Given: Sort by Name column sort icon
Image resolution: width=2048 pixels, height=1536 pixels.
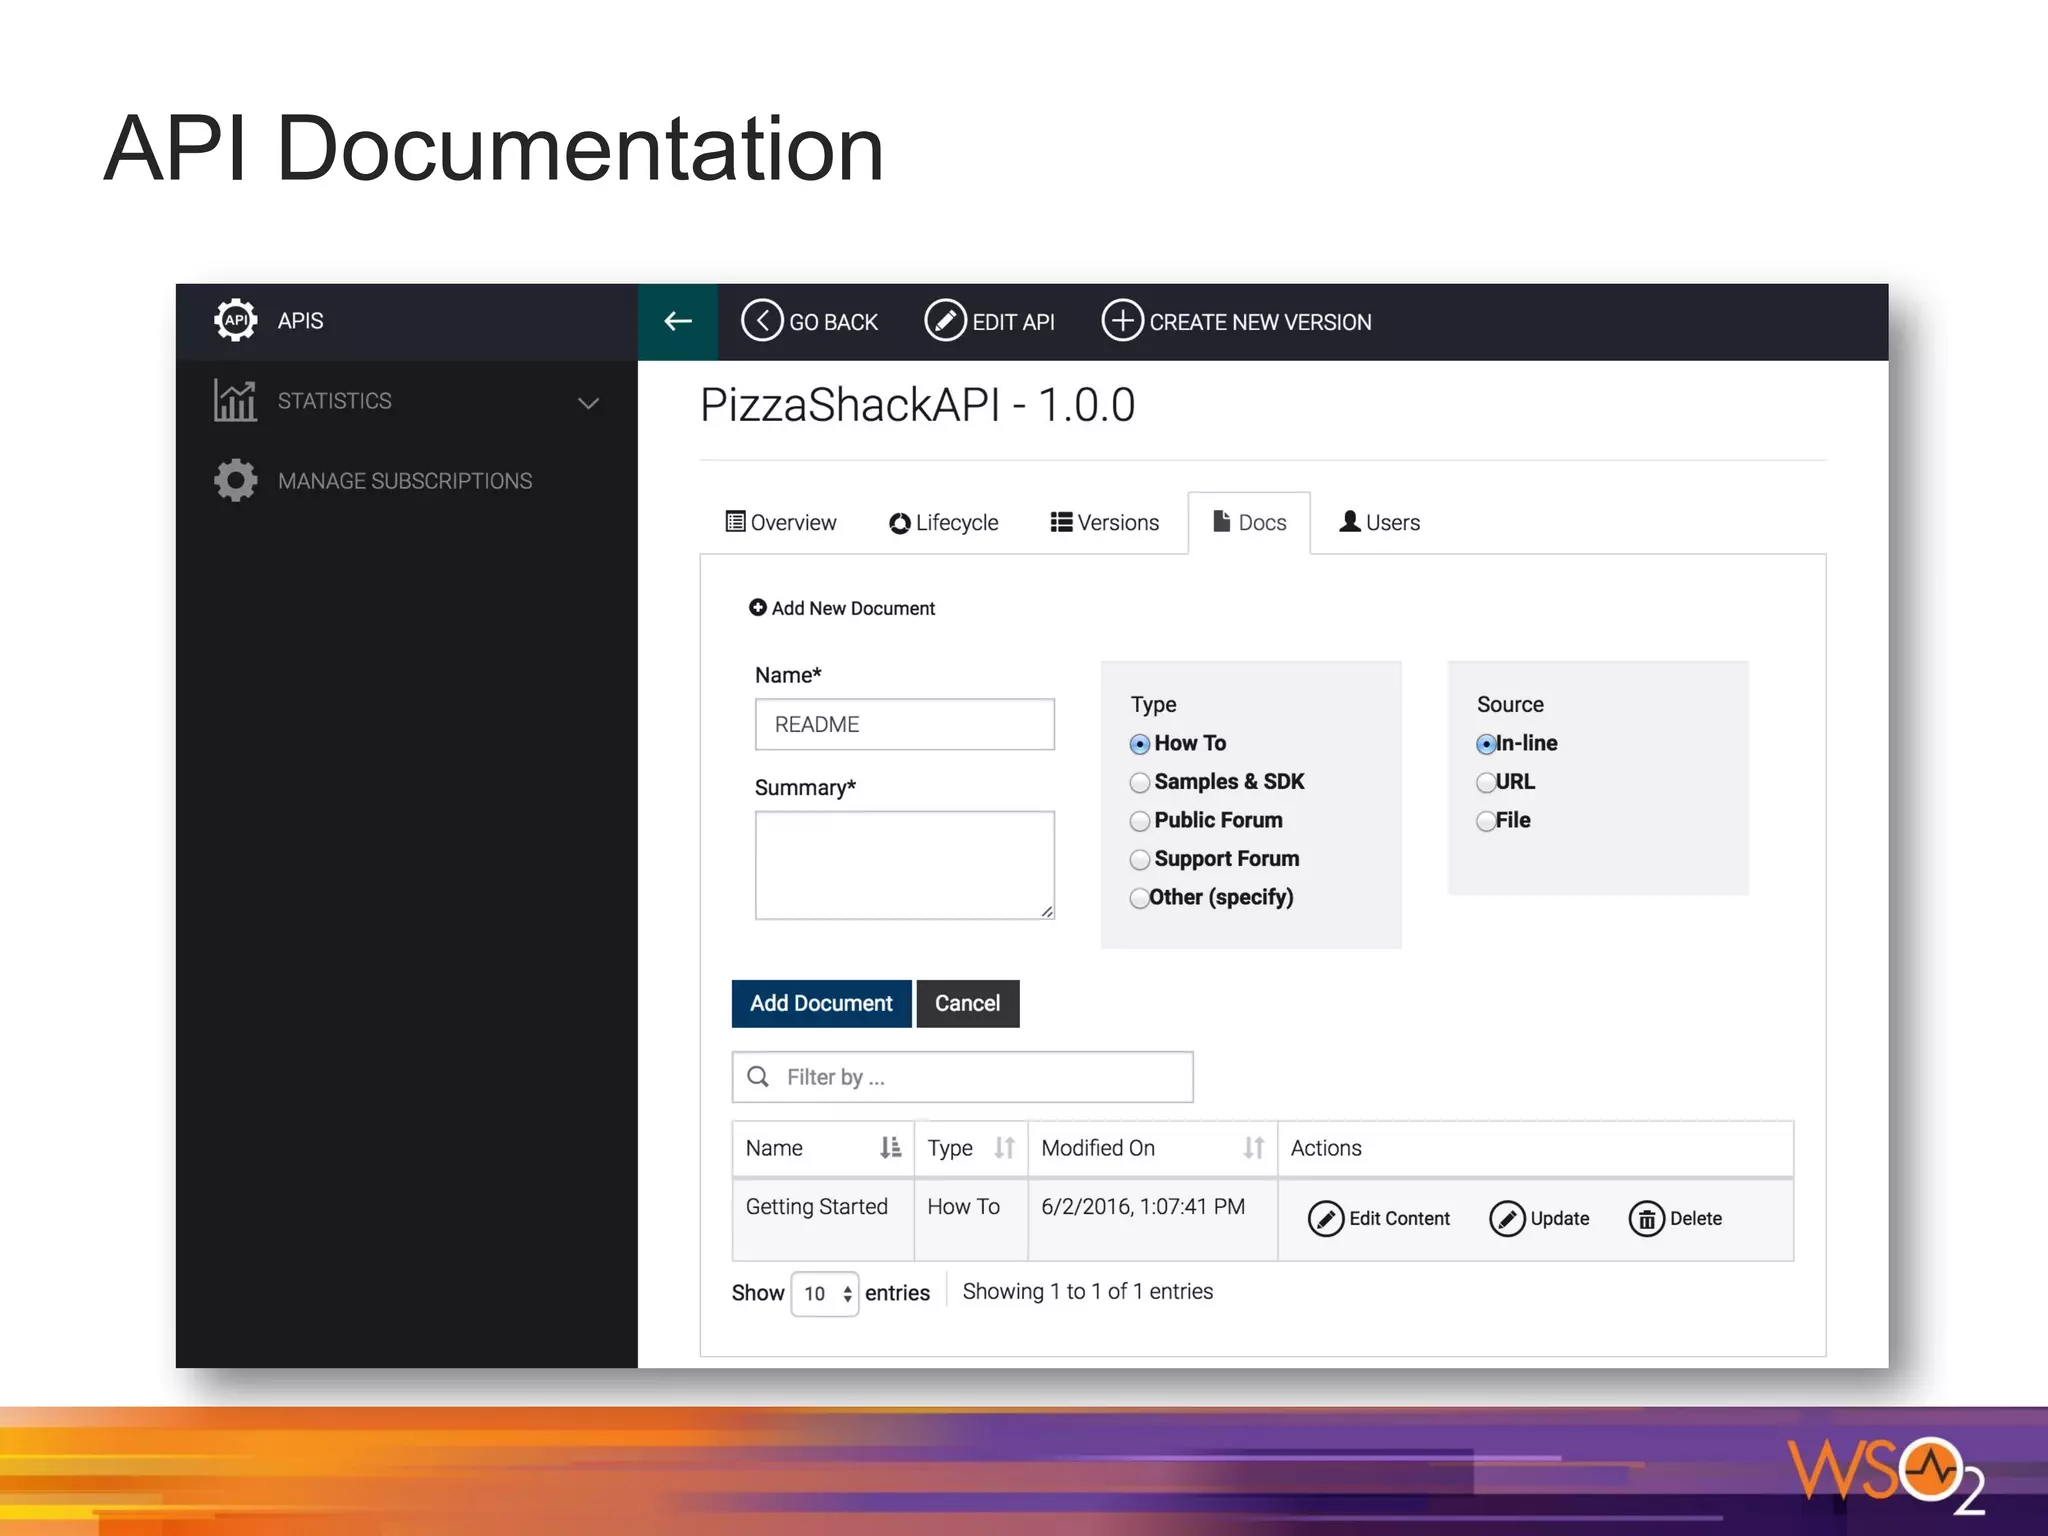Looking at the screenshot, I should coord(890,1148).
